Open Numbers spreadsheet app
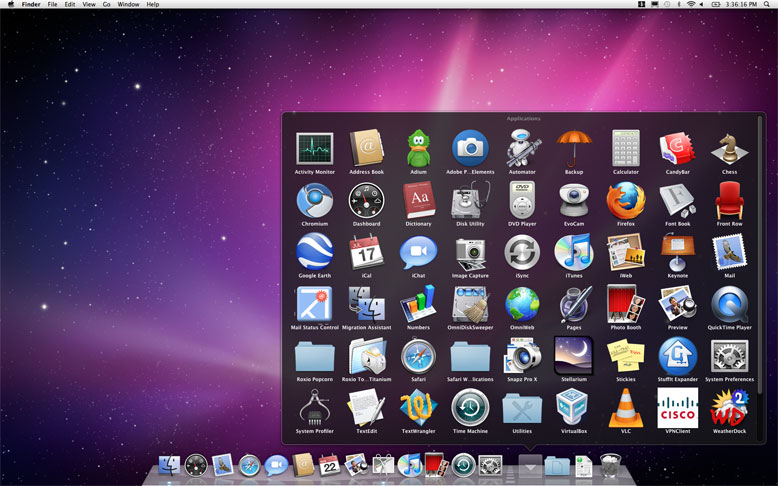Image resolution: width=778 pixels, height=486 pixels. [x=418, y=304]
